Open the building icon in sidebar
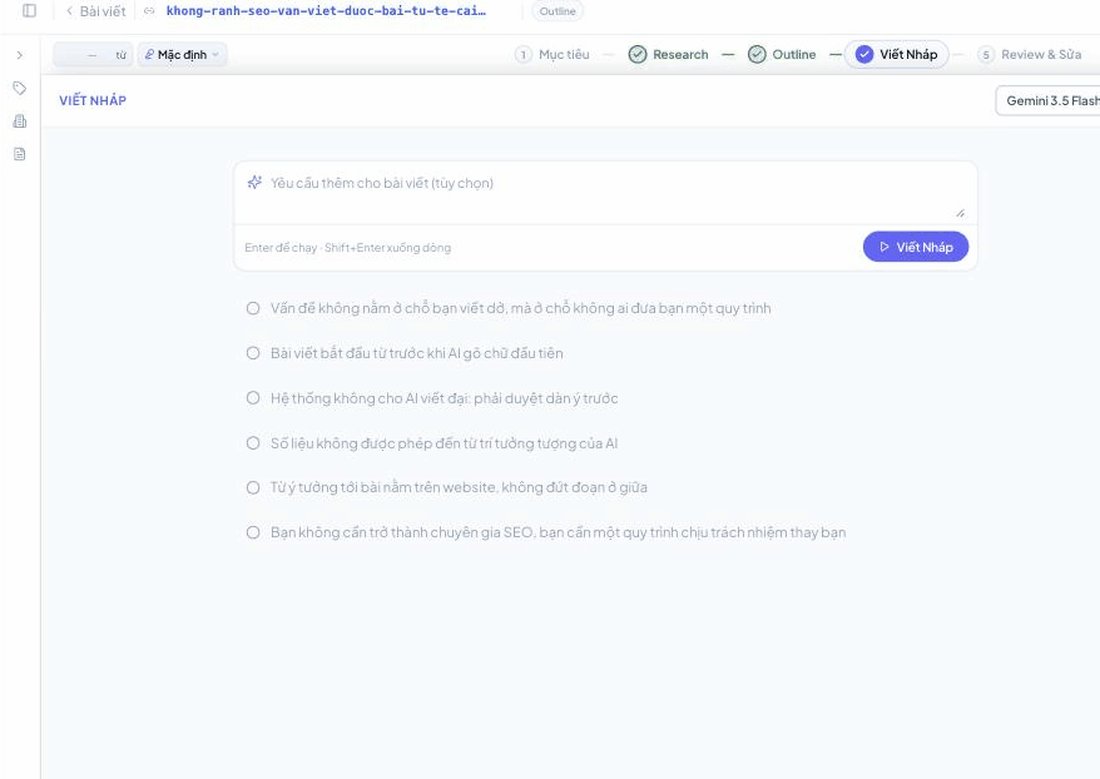 click(20, 121)
